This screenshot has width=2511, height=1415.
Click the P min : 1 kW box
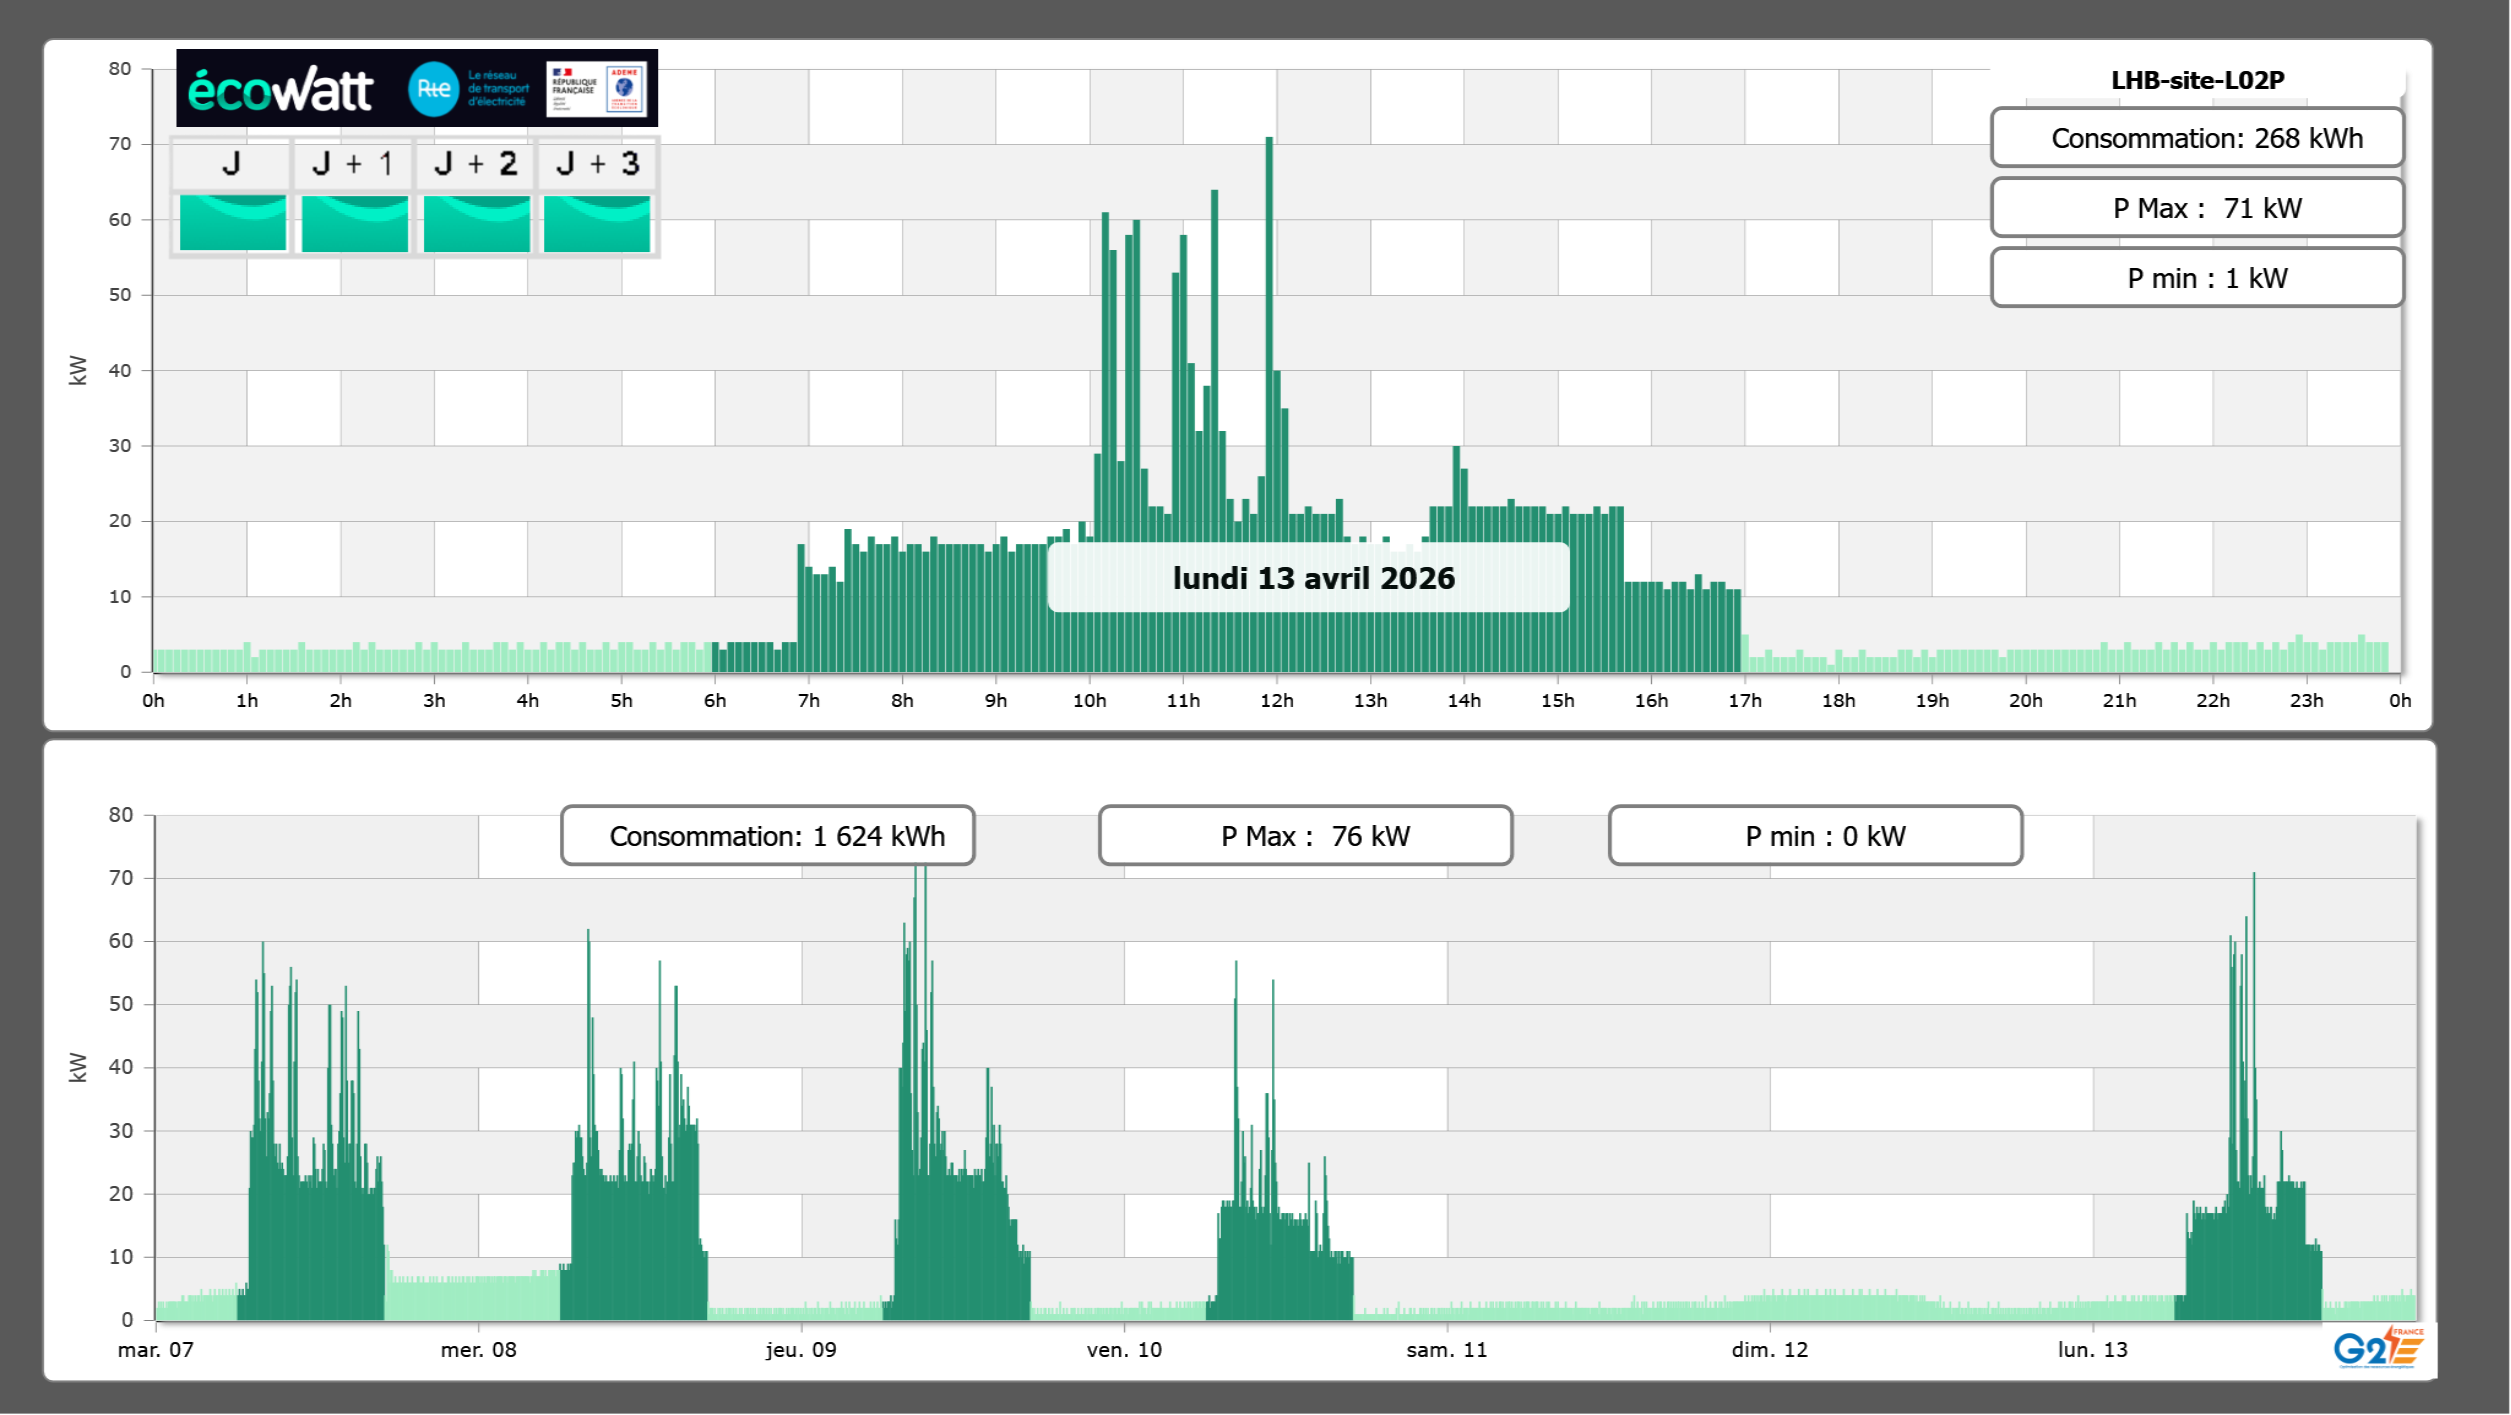(2196, 278)
